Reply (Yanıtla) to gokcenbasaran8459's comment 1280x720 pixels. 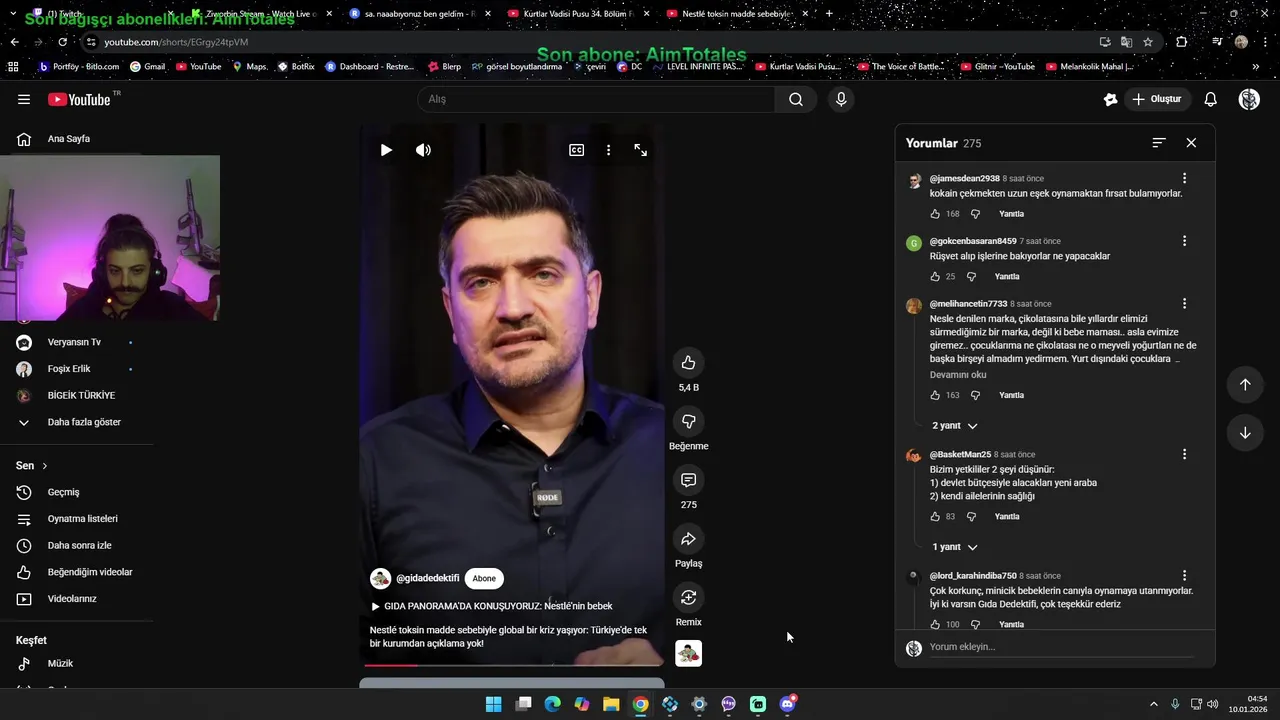(1007, 277)
